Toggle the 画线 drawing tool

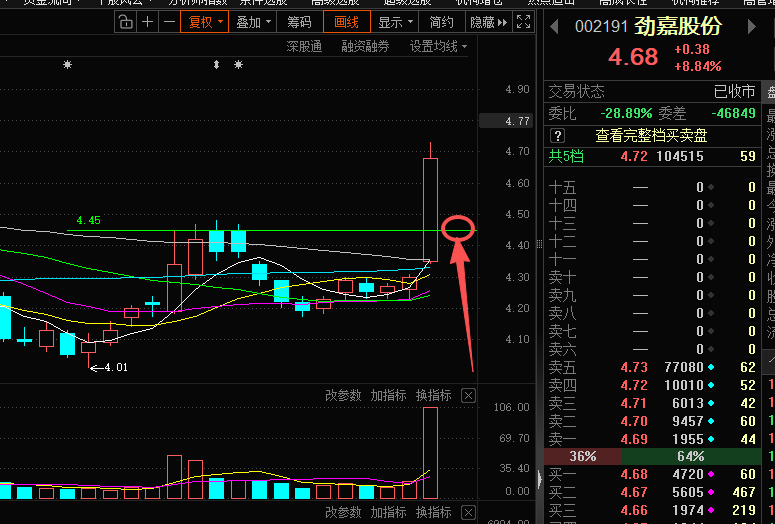click(x=346, y=22)
